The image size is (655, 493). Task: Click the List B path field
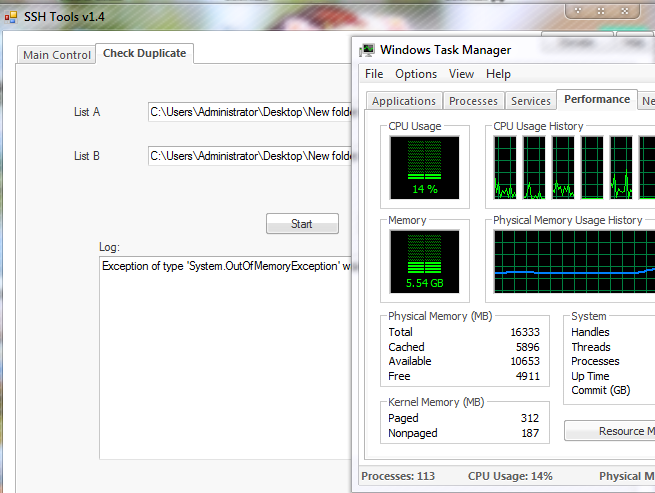(250, 156)
